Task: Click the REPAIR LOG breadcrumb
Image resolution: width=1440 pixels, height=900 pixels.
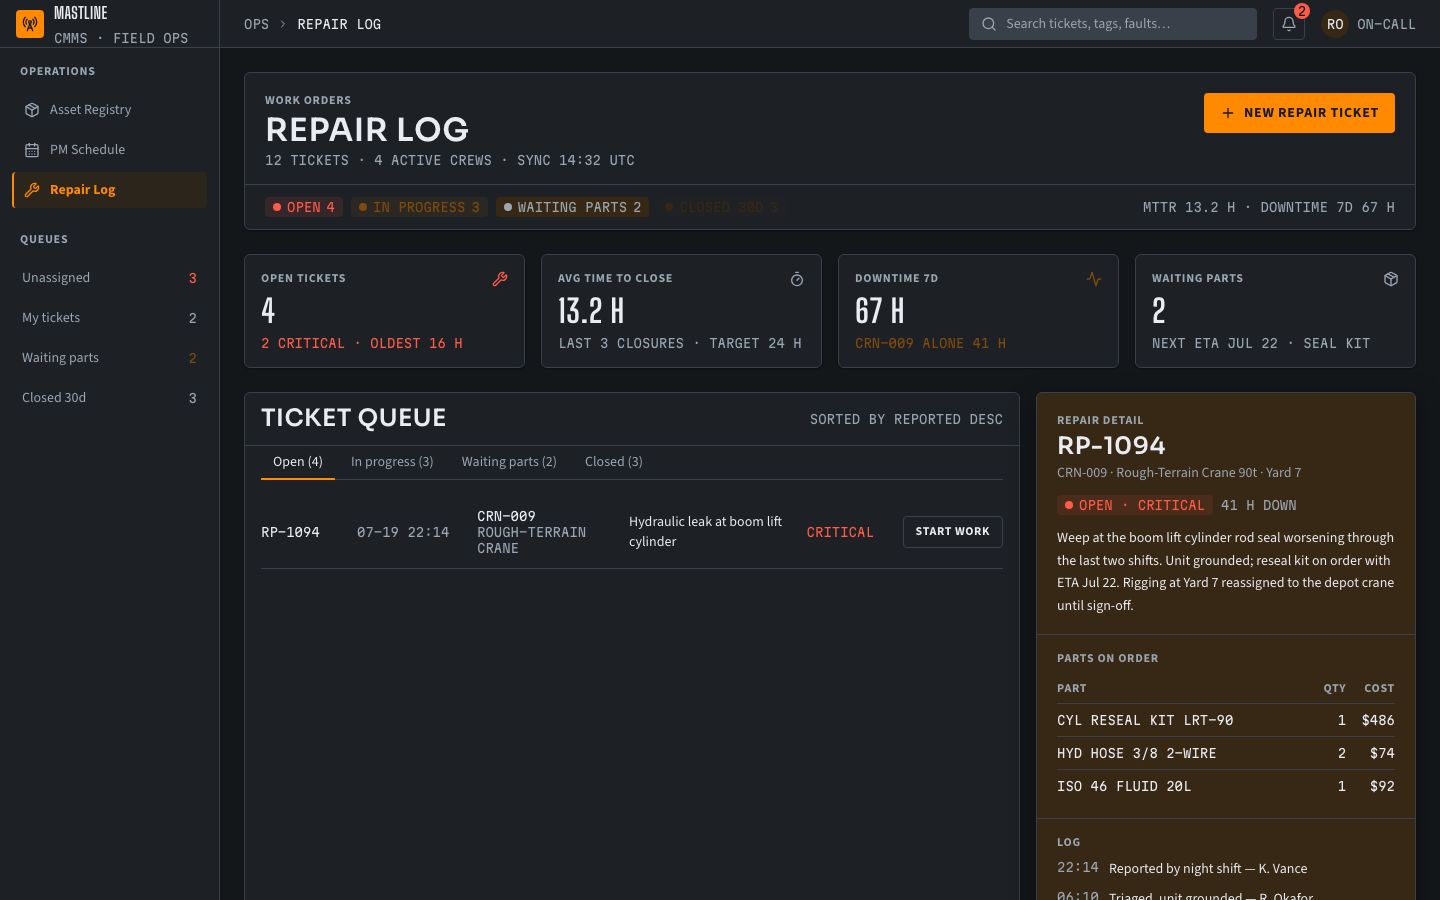Action: click(x=339, y=24)
